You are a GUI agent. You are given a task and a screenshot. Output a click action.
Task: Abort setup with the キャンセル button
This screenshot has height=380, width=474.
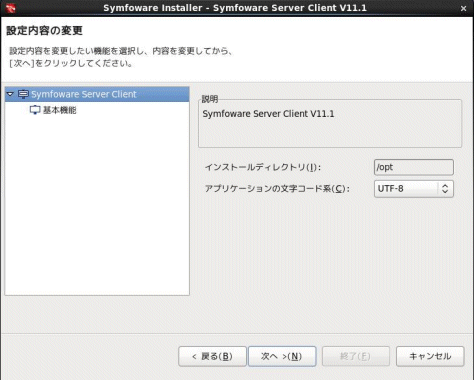pyautogui.click(x=430, y=356)
